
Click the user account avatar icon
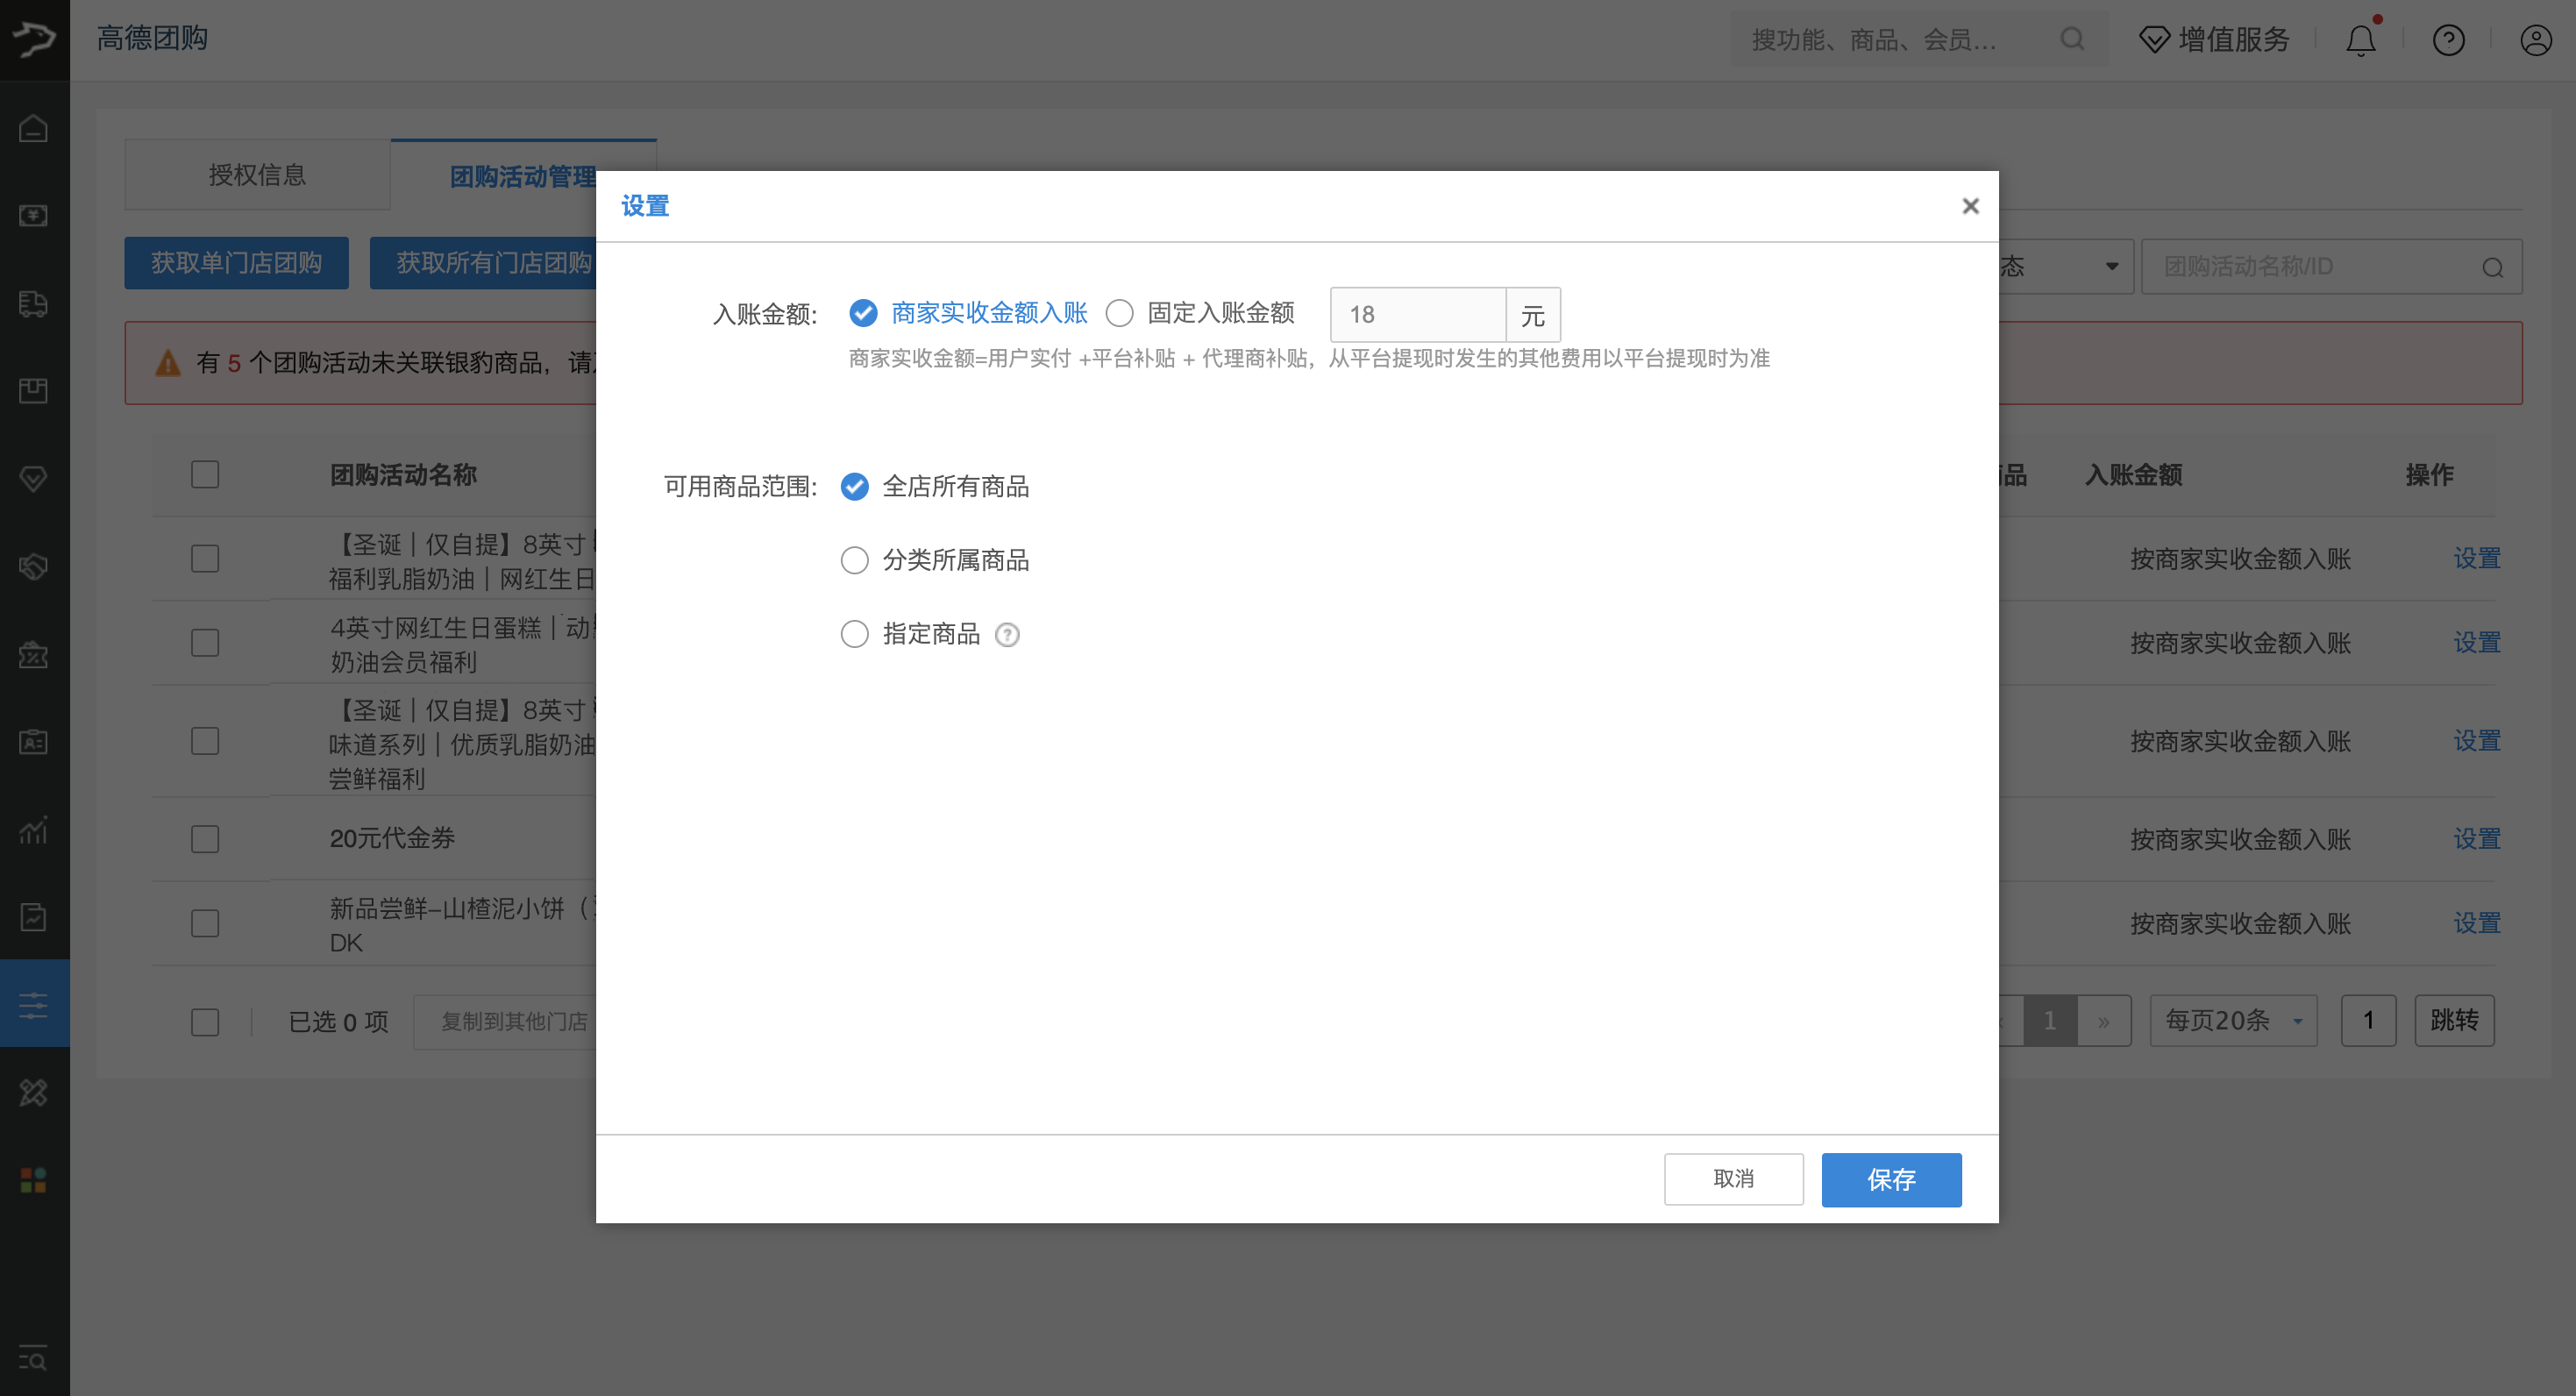coord(2535,40)
